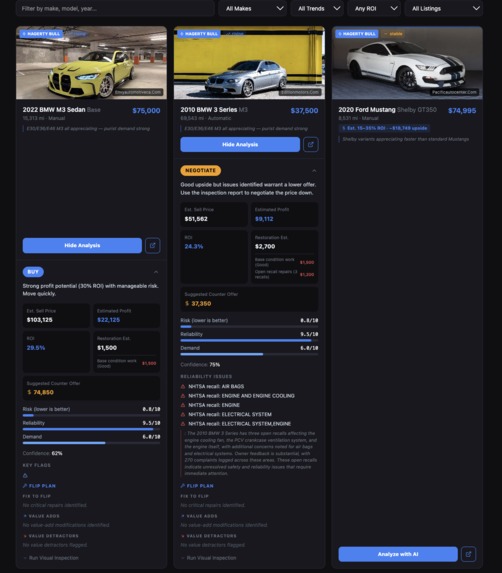
Task: Open the white Ford Mustang Shelby photo
Action: click(x=407, y=62)
